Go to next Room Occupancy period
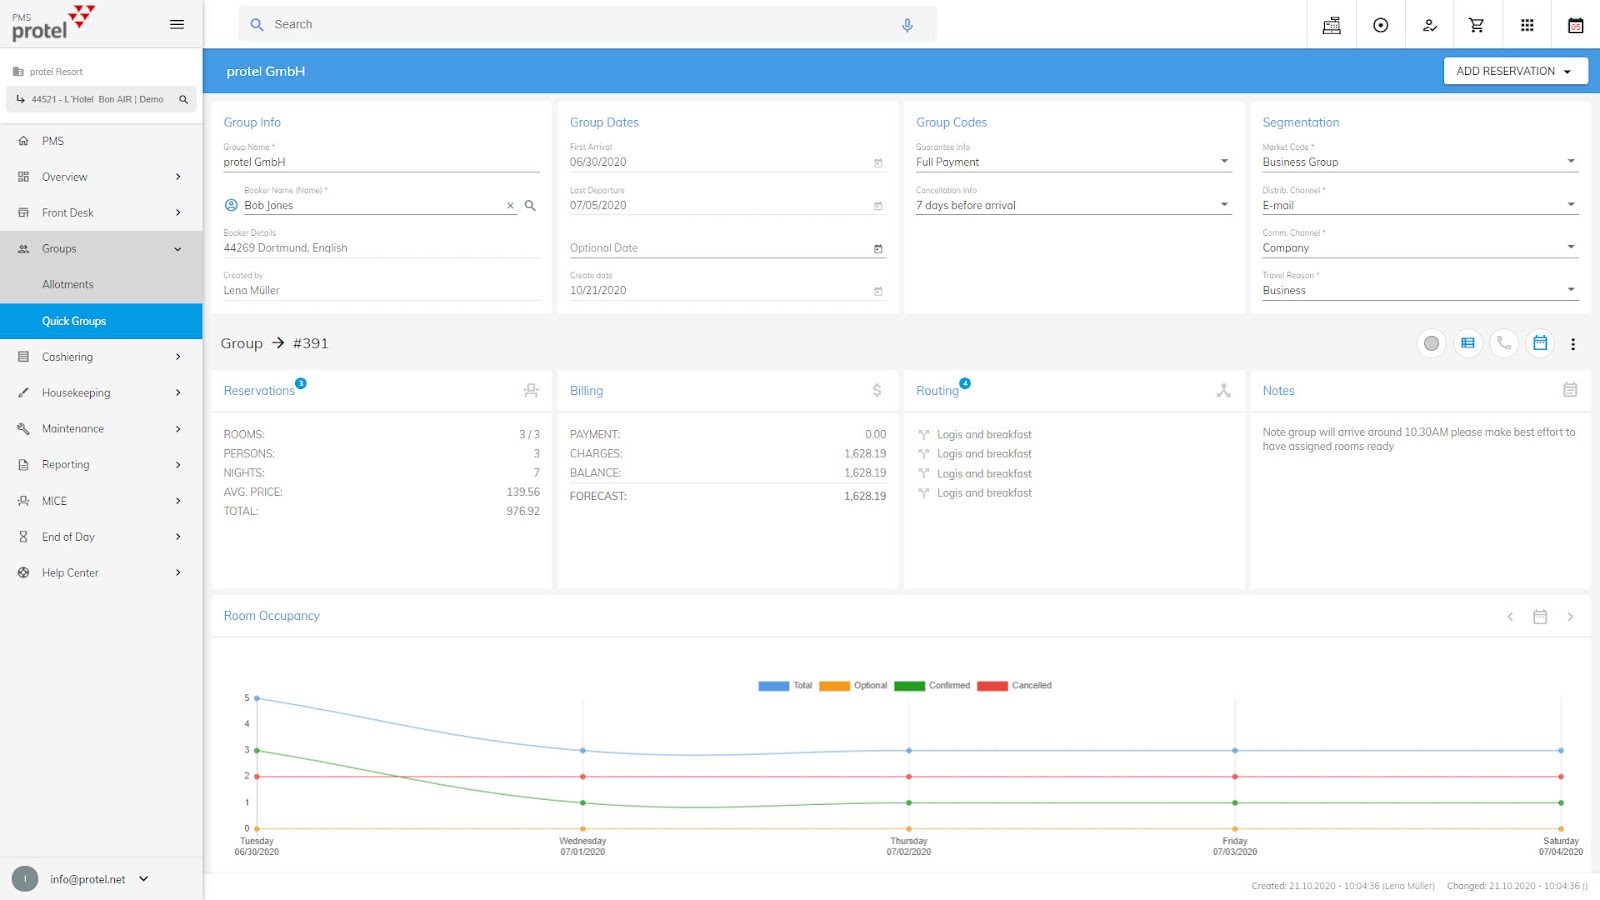1600x900 pixels. click(x=1570, y=617)
